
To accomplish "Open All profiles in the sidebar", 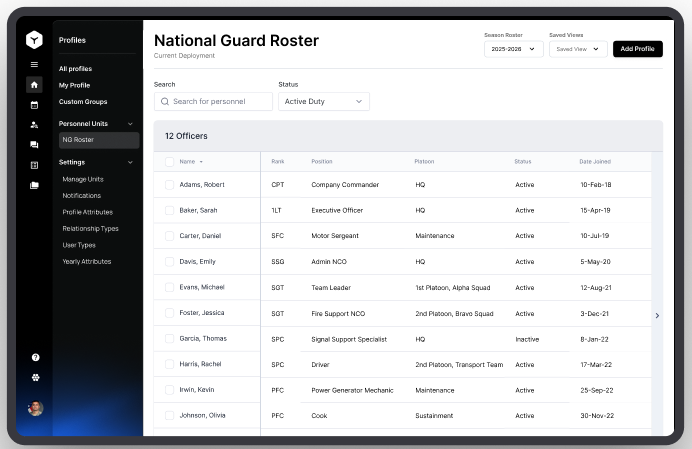I will click(75, 69).
